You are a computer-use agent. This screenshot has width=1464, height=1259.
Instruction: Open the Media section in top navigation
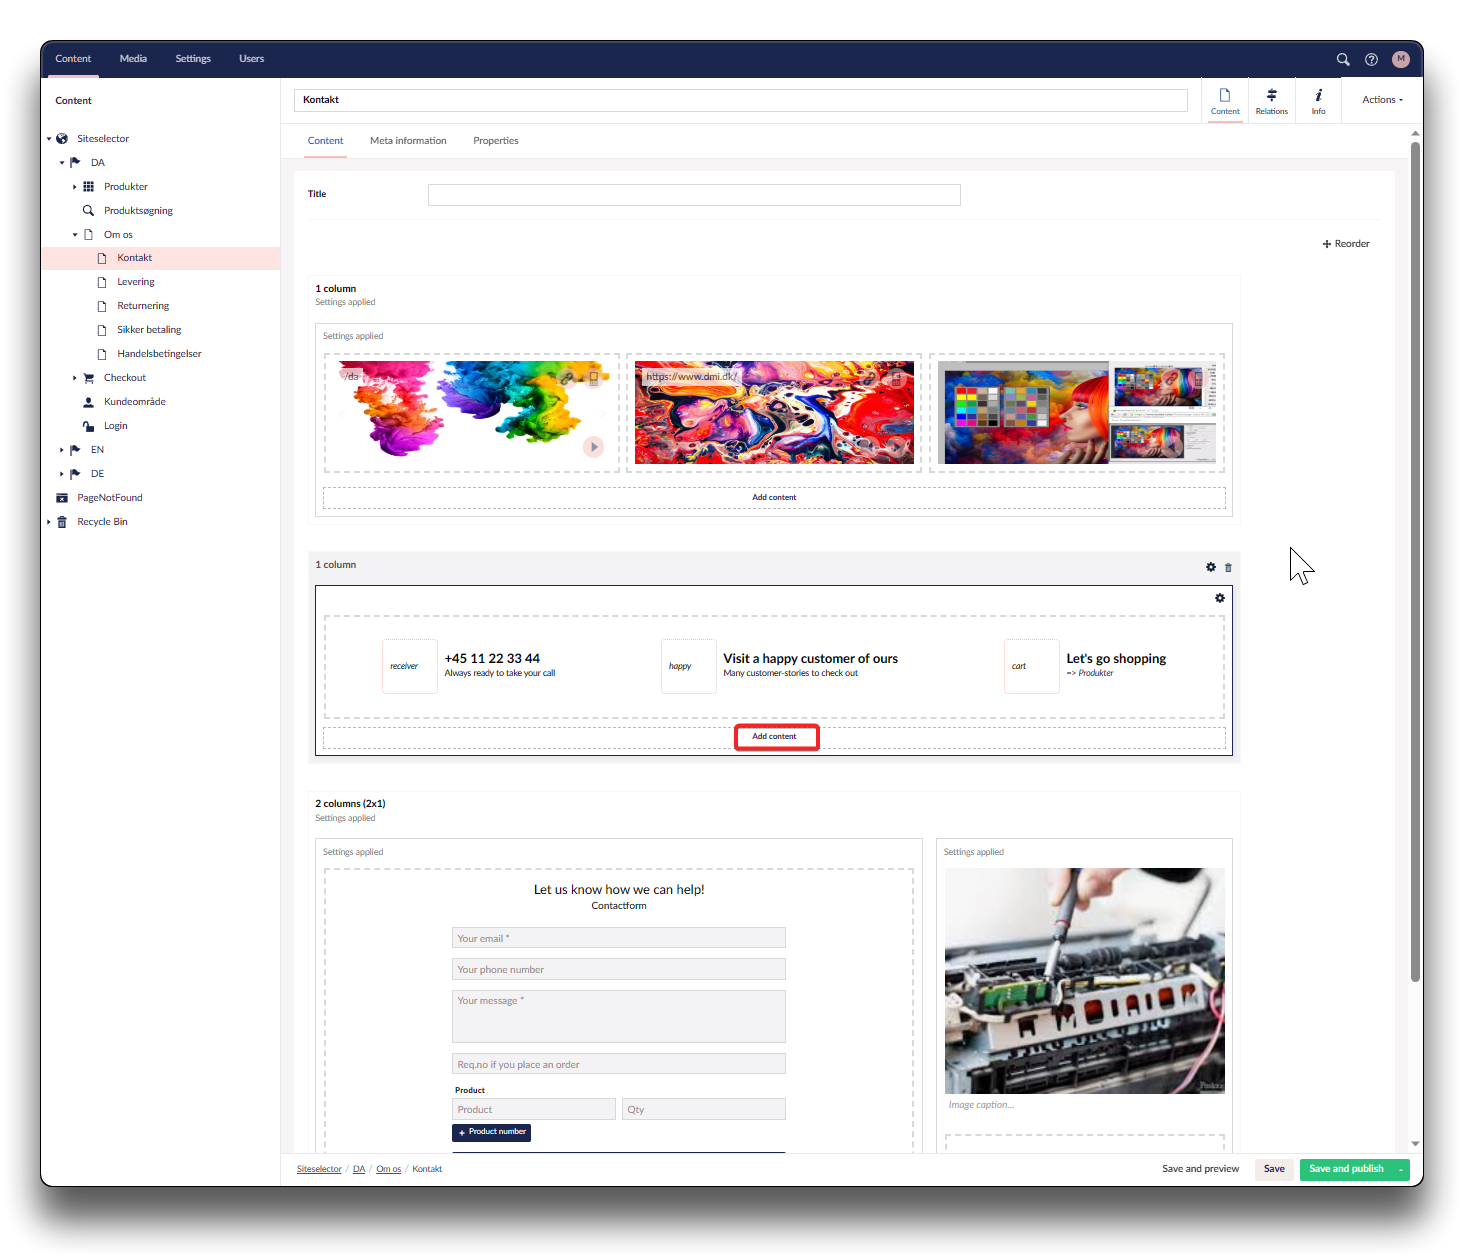point(133,59)
